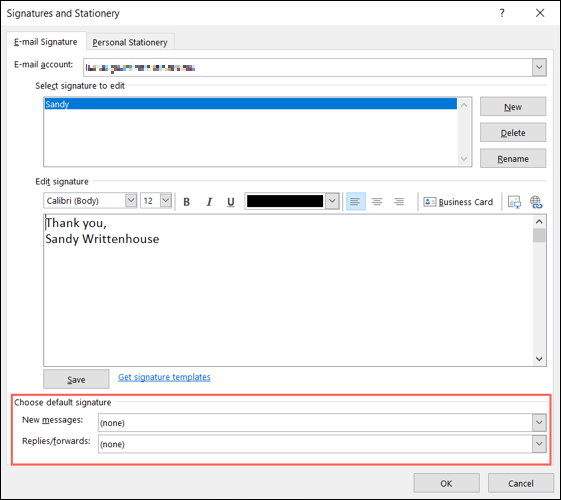Align signature text right
561x500 pixels.
399,201
